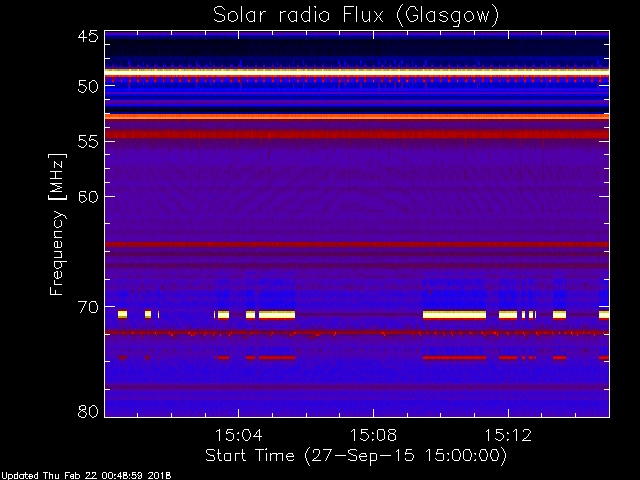
Task: Click the 15:08 time tick label
Action: (x=373, y=435)
